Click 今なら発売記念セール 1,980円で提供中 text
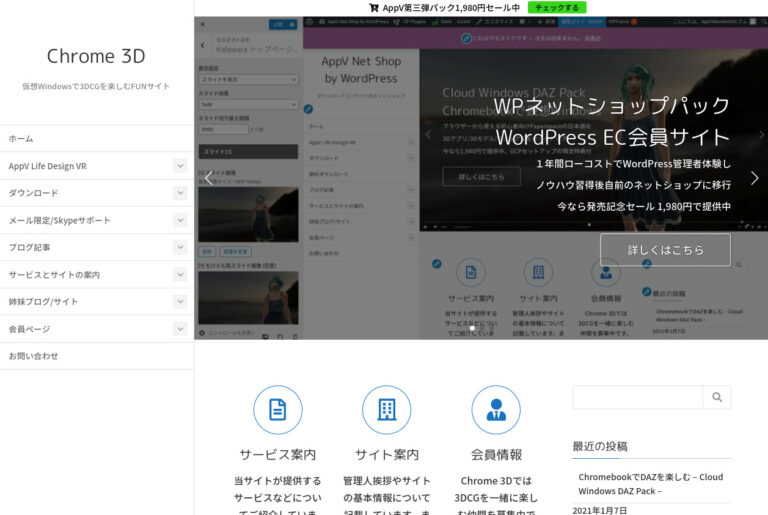Screen dimensions: 768x515 point(644,207)
